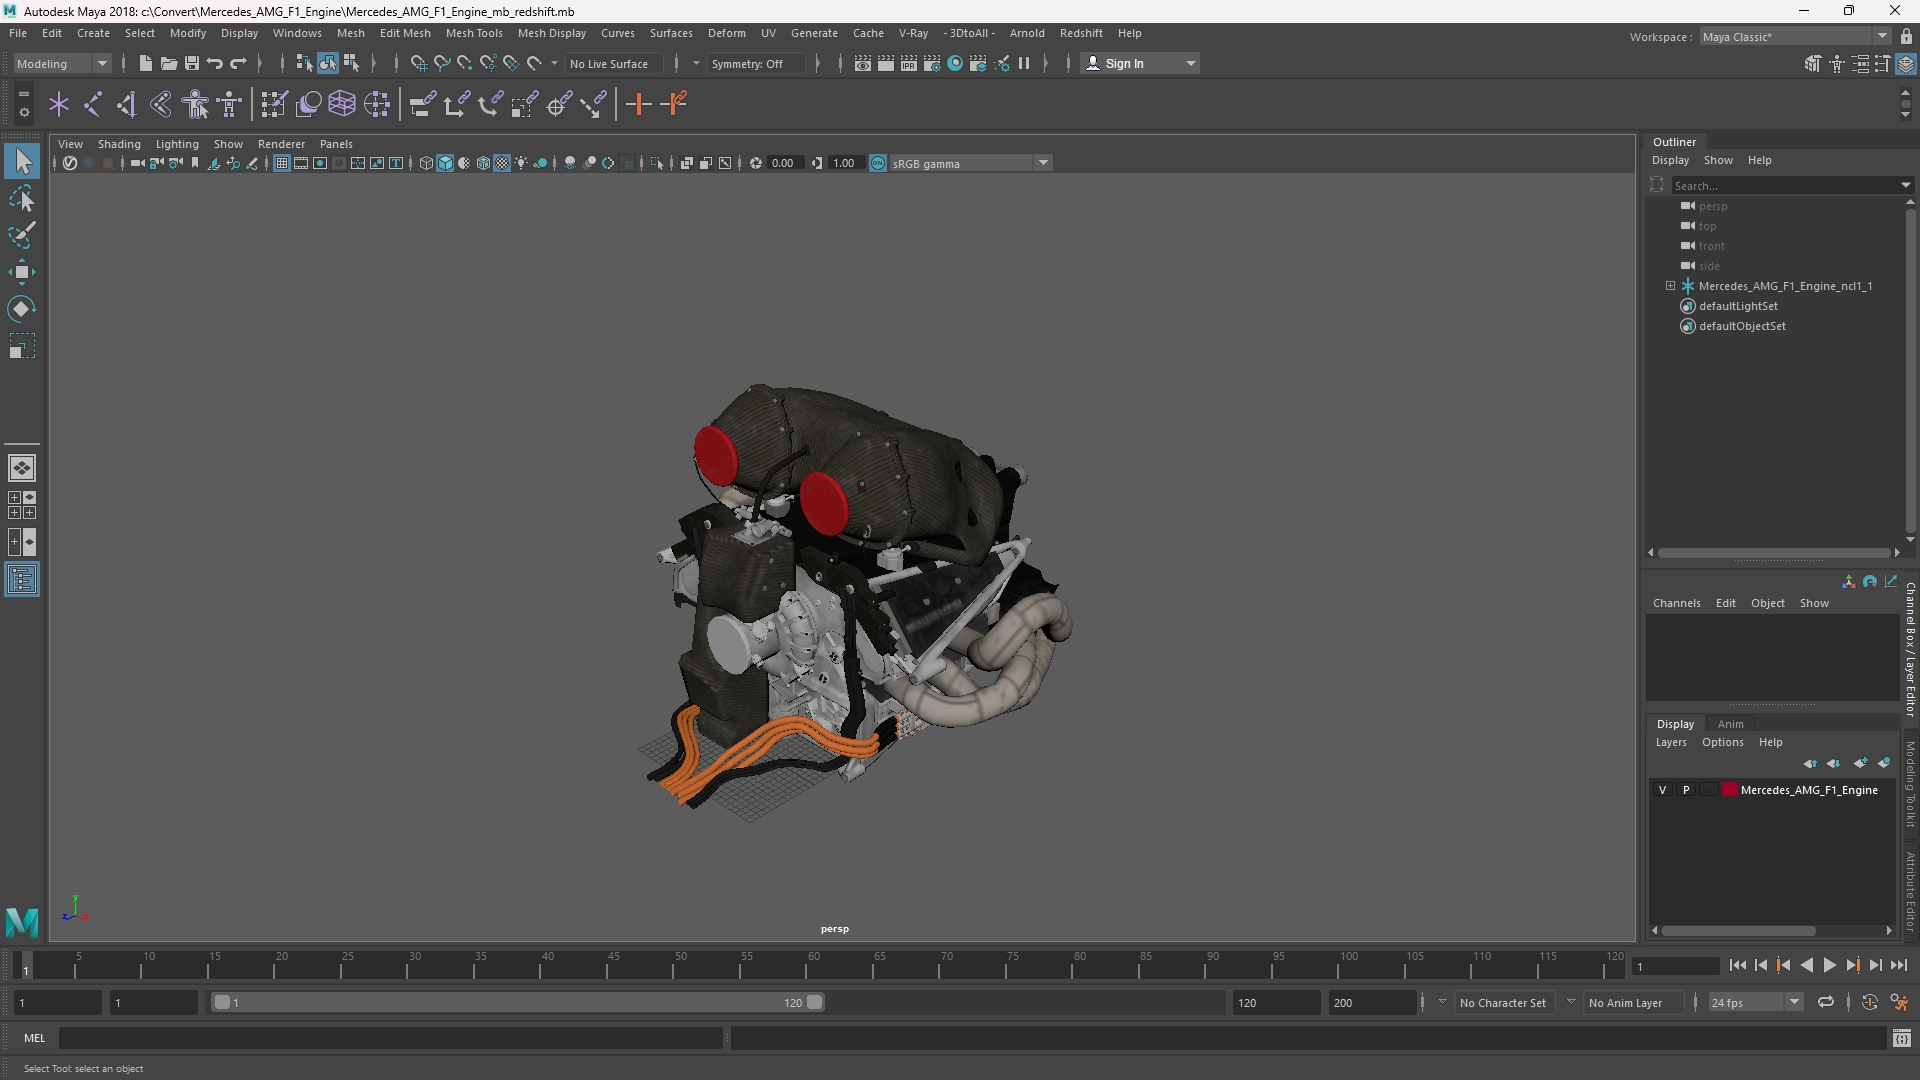Open sRGB gamma view transform dropdown

point(970,163)
